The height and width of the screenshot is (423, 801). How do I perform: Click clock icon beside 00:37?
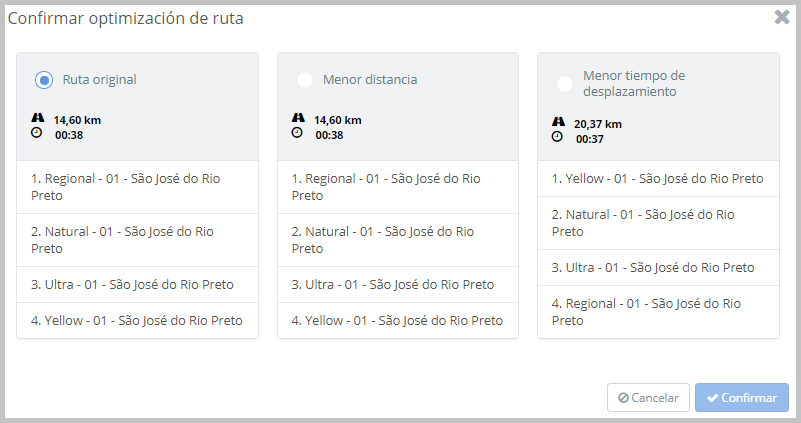pos(558,137)
